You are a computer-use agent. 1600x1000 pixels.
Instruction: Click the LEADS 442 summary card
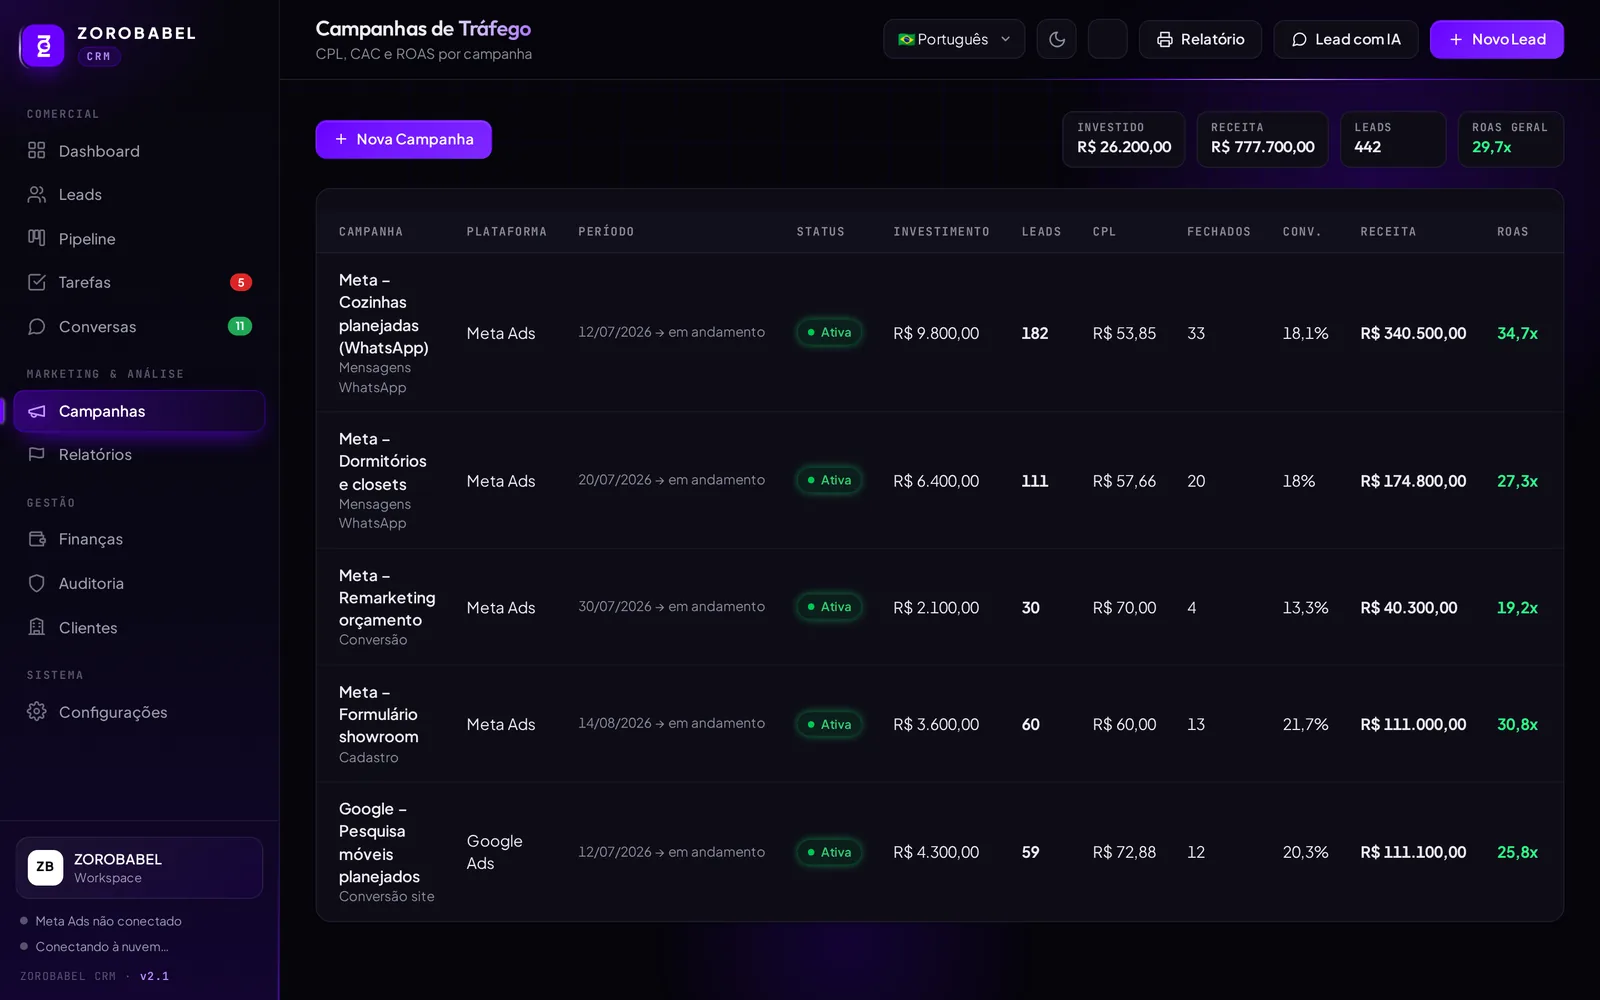1393,139
